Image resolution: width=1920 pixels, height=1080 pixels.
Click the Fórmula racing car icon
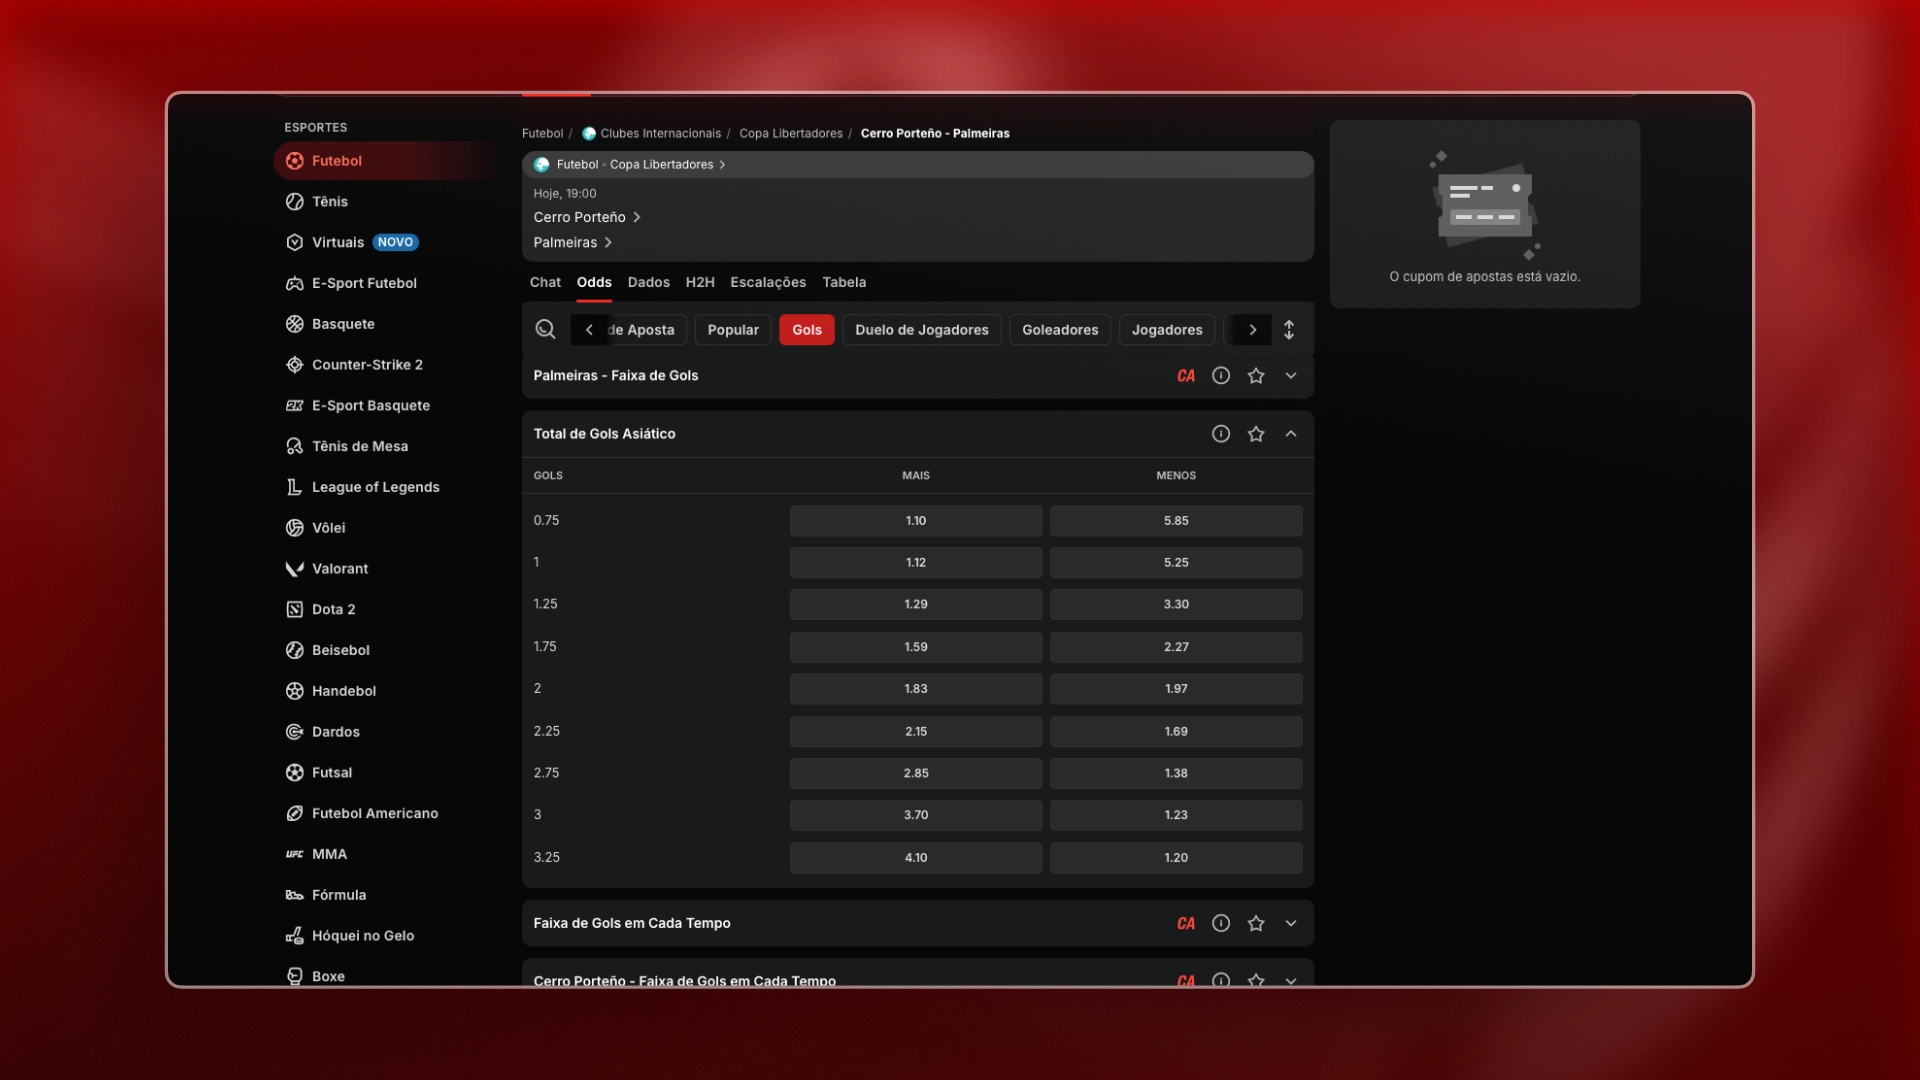[294, 895]
